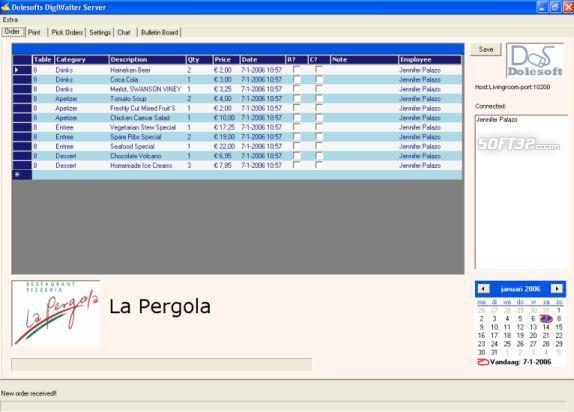Go to next month in calendar
Image resolution: width=574 pixels, height=412 pixels.
click(x=557, y=289)
